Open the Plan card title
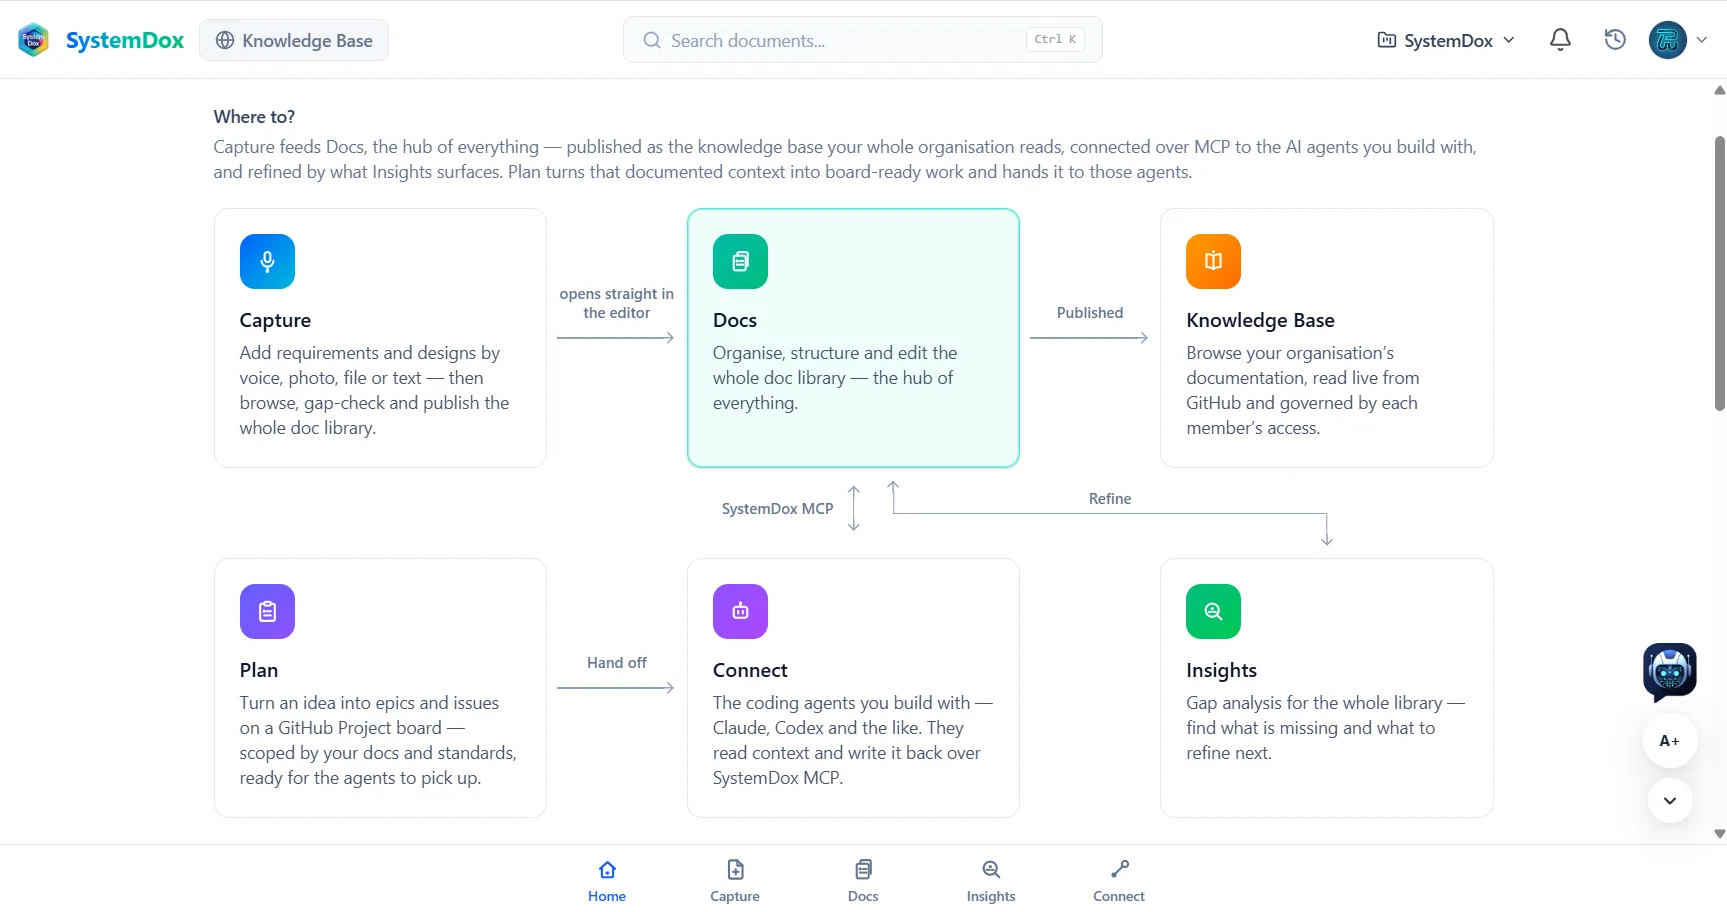The height and width of the screenshot is (912, 1727). click(x=259, y=670)
